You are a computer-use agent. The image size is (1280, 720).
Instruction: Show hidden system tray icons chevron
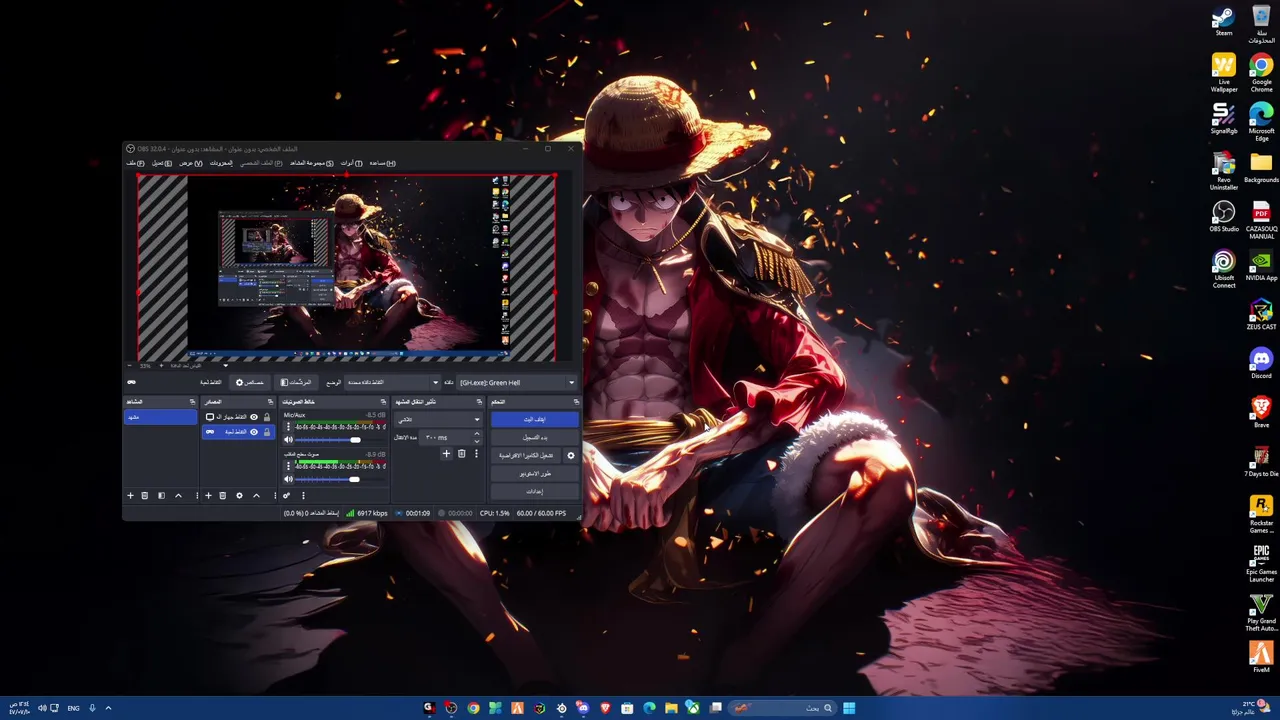pyautogui.click(x=108, y=708)
